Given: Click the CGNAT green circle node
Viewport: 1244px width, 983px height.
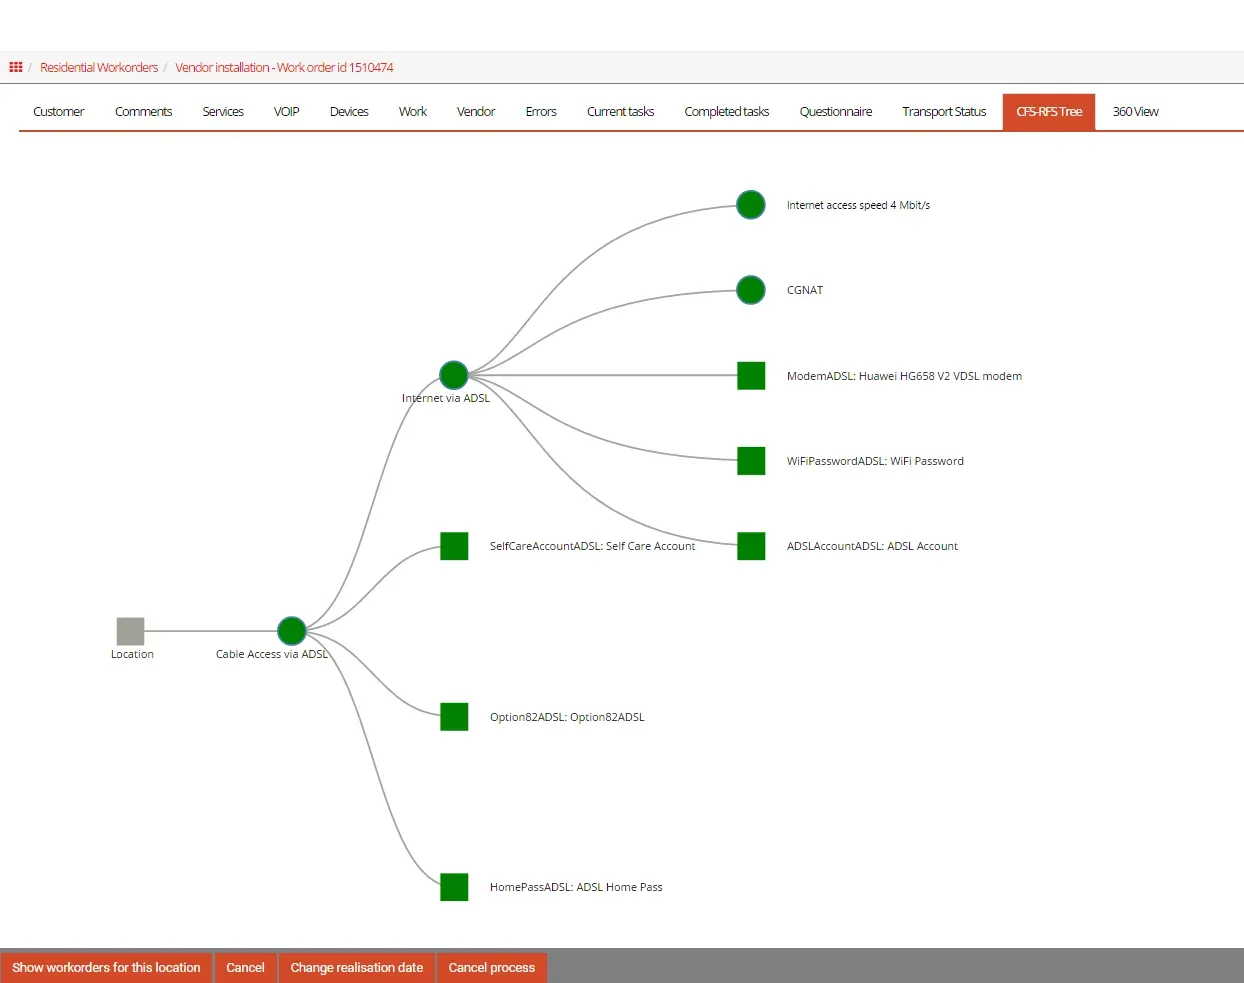Looking at the screenshot, I should pos(751,290).
